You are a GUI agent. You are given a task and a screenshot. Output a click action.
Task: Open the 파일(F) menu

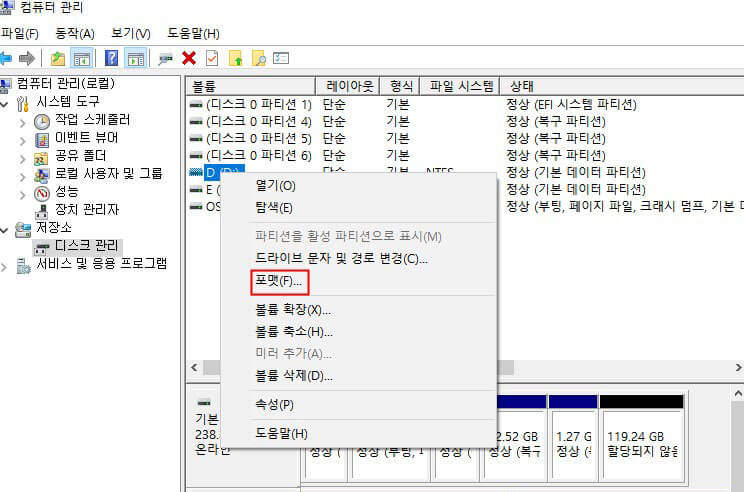(x=19, y=33)
